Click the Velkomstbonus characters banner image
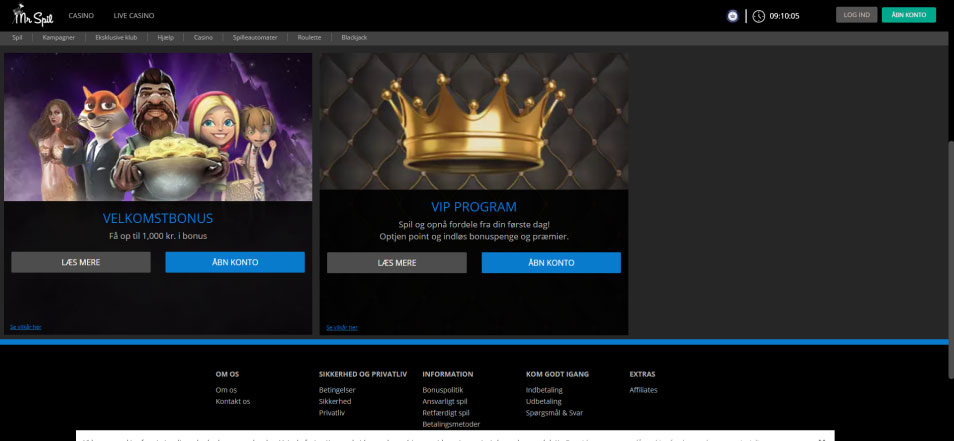Image resolution: width=954 pixels, height=441 pixels. click(x=158, y=127)
